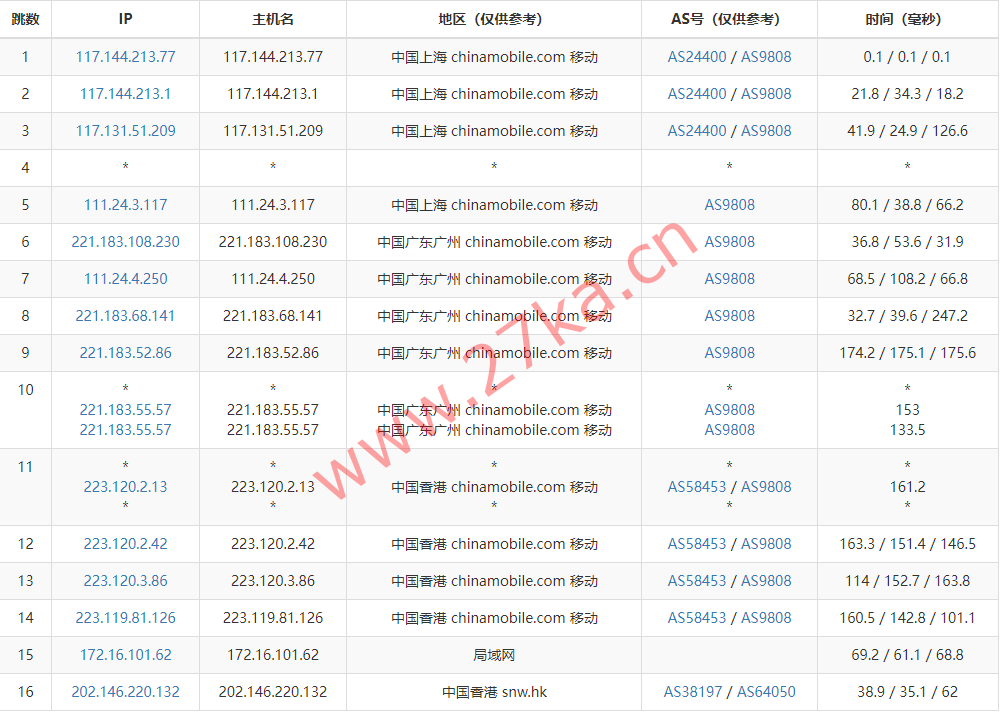The image size is (1003, 715).
Task: Select the time value 41.9 / 24.9 / 126.6
Action: [x=907, y=131]
